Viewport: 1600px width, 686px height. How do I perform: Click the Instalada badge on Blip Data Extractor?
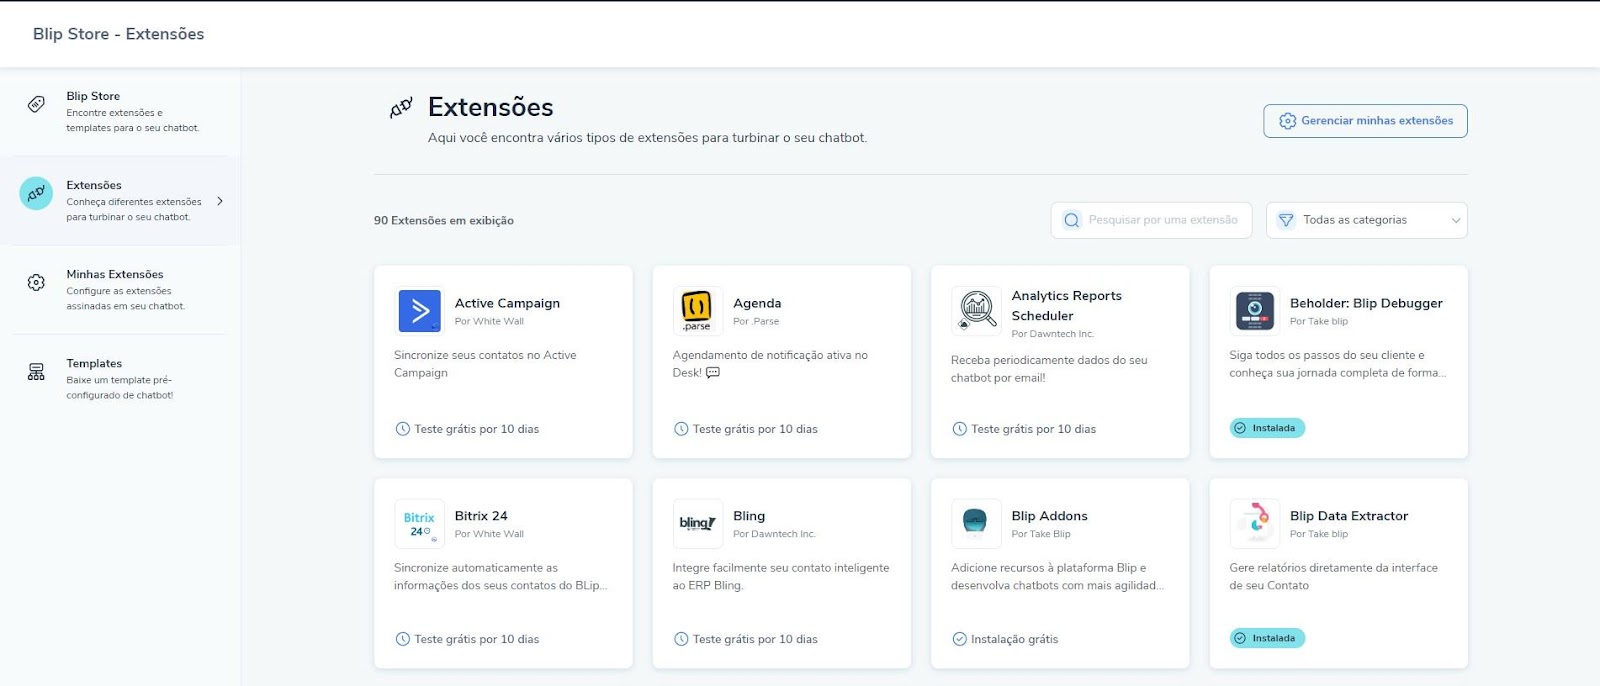click(x=1267, y=638)
